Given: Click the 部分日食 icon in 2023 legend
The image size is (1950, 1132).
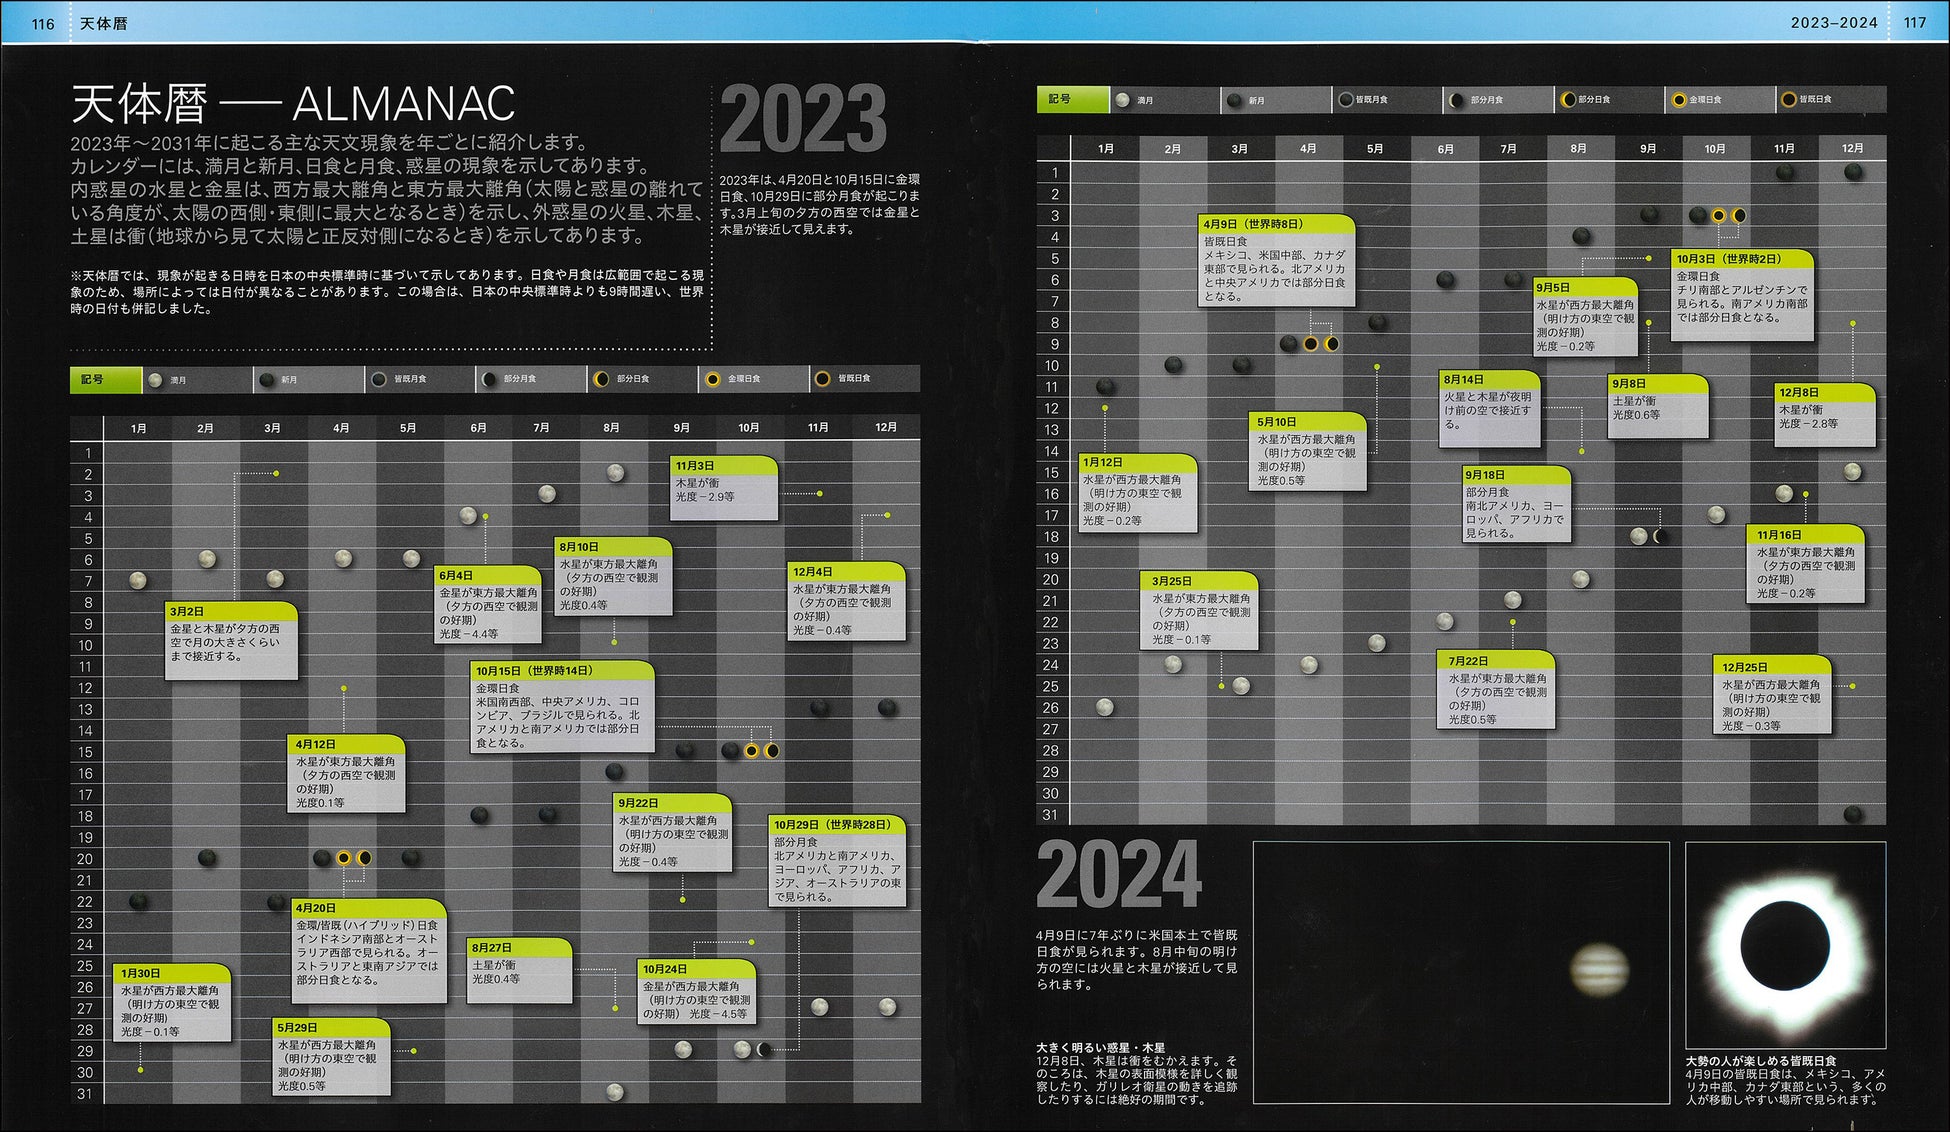Looking at the screenshot, I should [x=601, y=379].
